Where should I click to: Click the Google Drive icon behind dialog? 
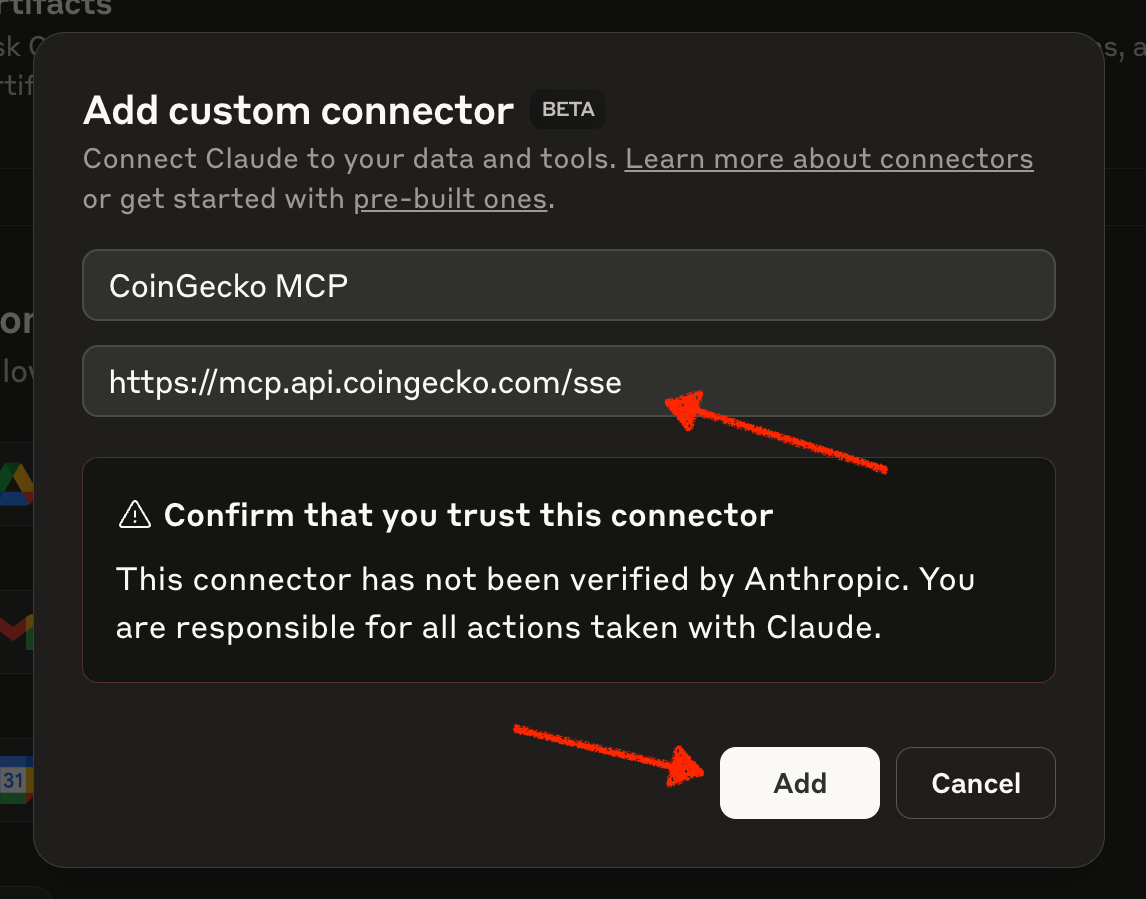click(16, 483)
